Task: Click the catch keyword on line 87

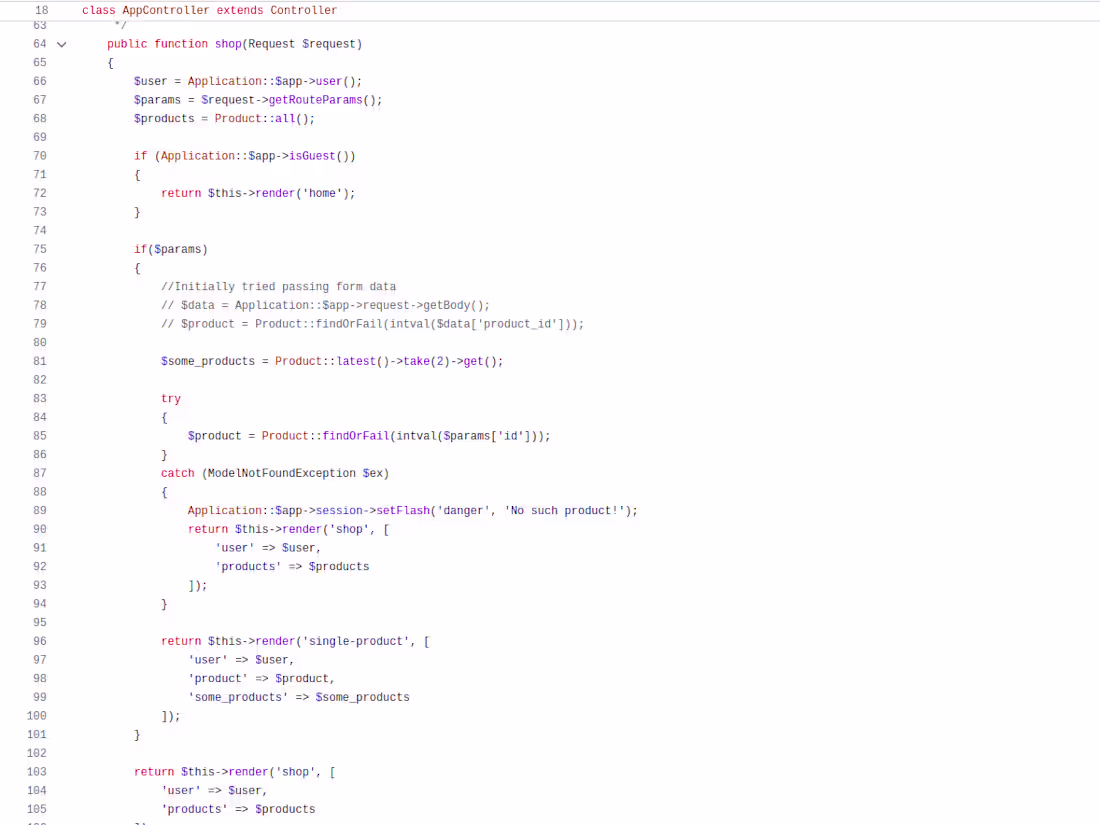Action: click(177, 472)
